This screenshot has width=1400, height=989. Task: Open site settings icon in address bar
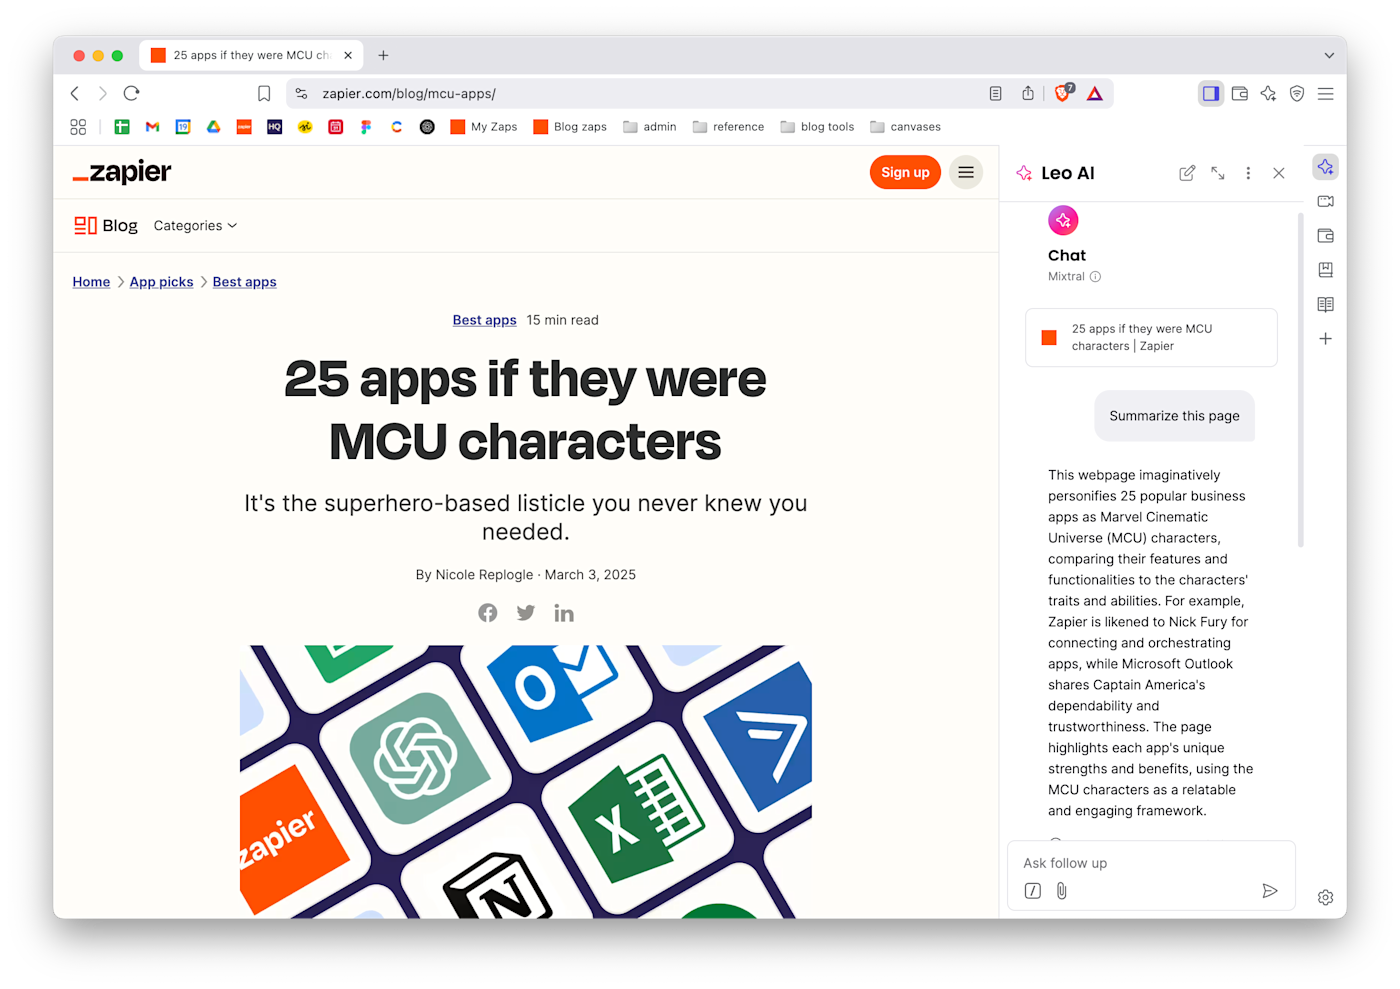pos(301,93)
